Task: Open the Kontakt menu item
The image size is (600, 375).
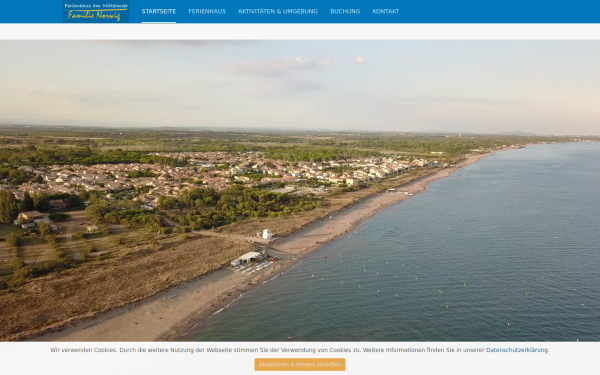Action: coord(386,11)
